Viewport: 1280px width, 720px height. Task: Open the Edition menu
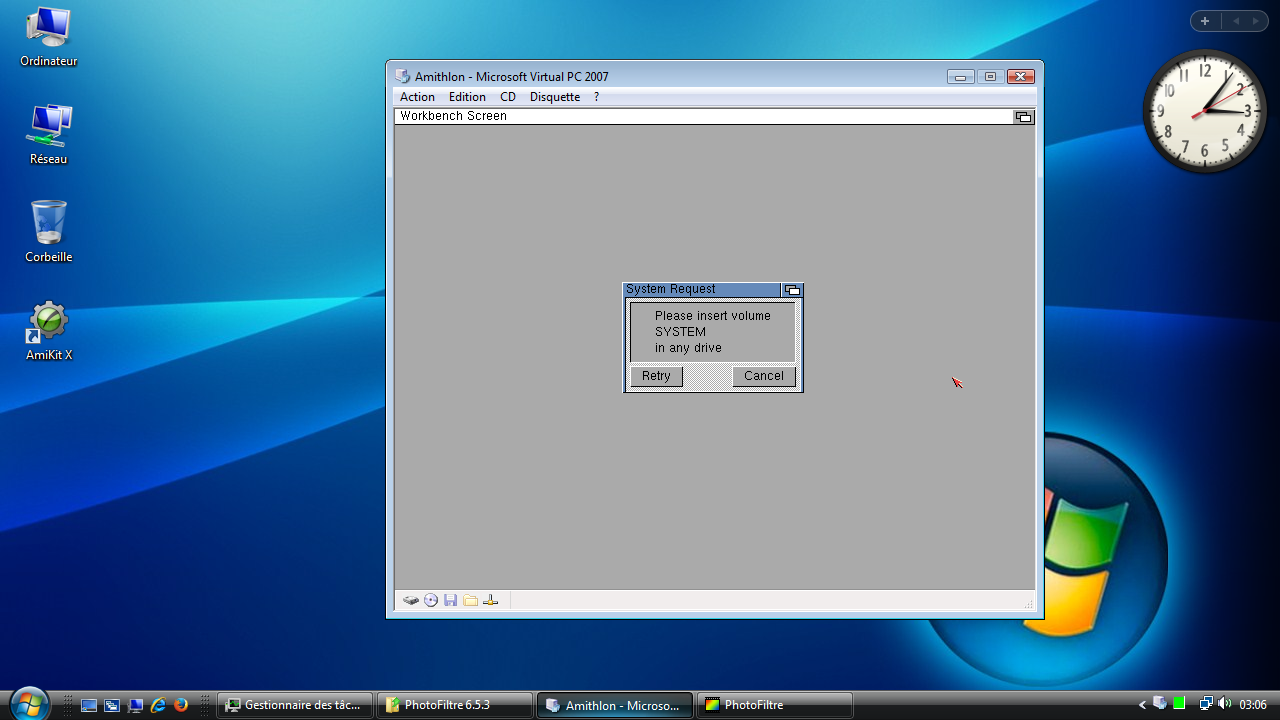point(467,97)
